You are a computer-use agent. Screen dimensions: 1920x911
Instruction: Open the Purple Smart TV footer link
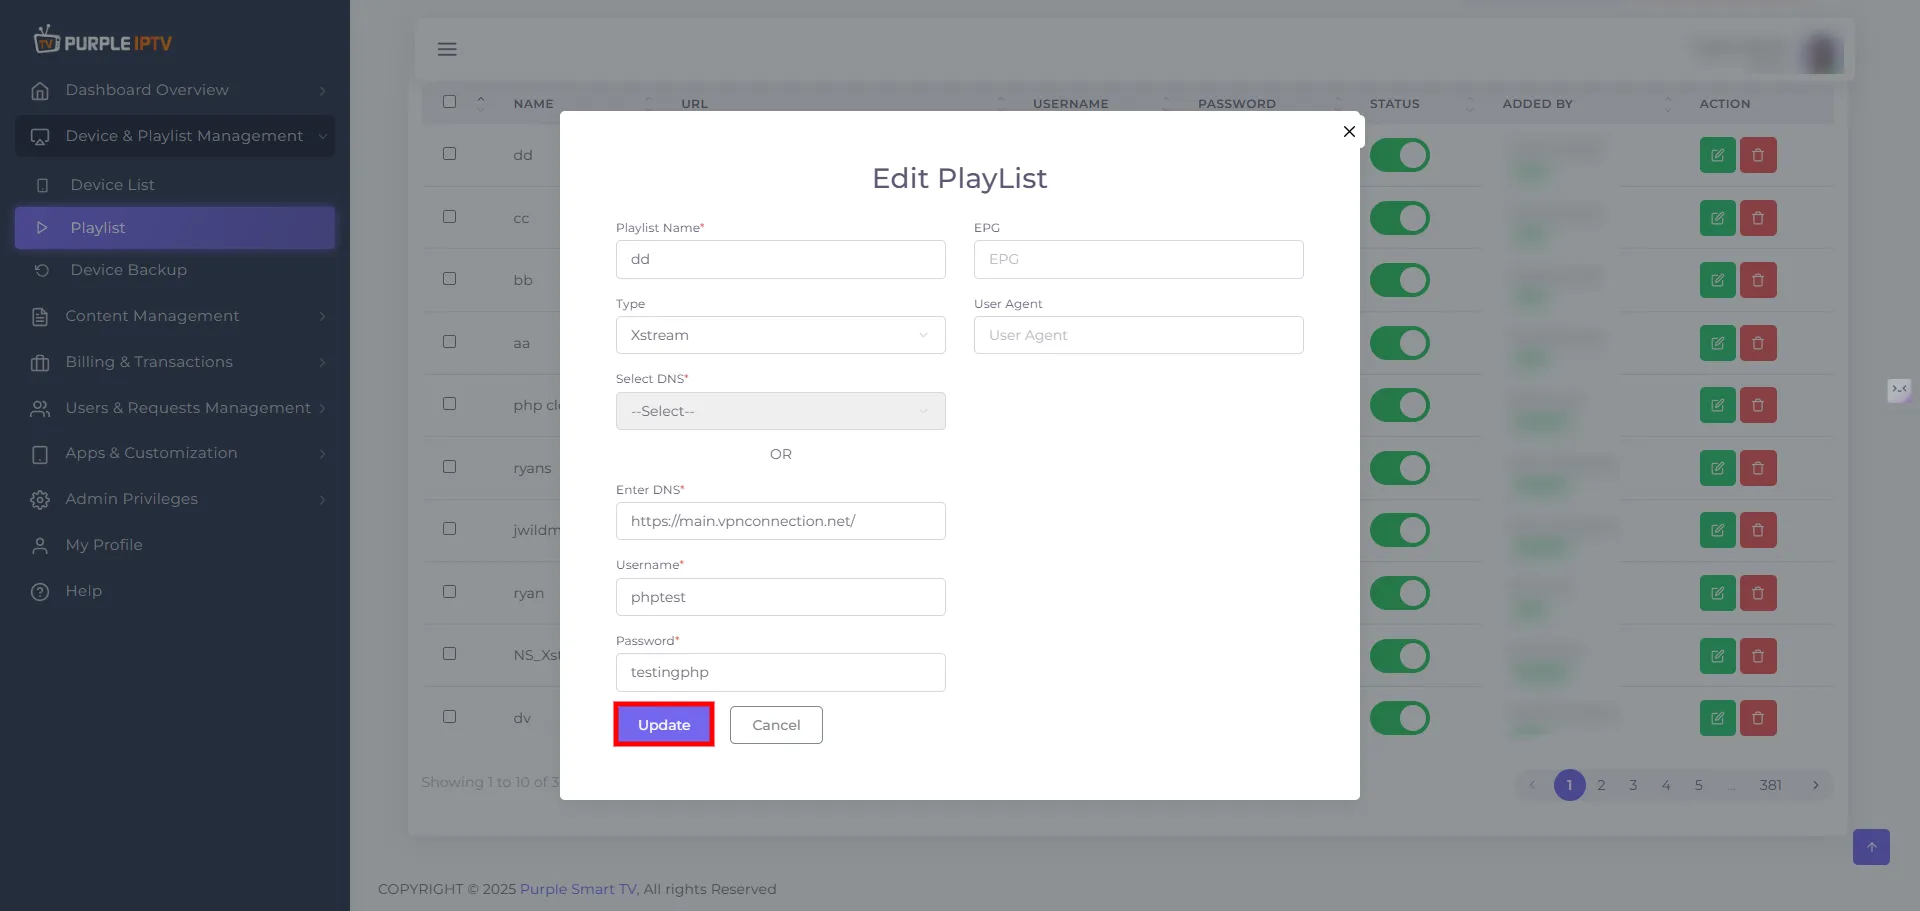click(x=578, y=889)
